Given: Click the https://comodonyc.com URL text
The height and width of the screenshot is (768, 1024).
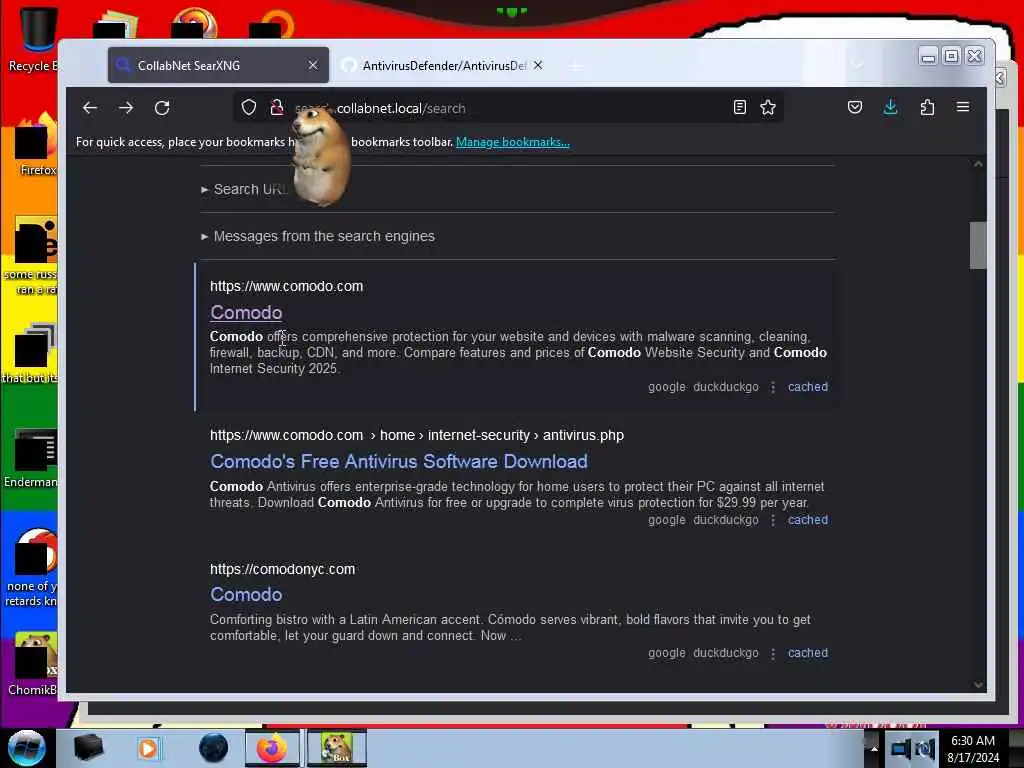Looking at the screenshot, I should pyautogui.click(x=282, y=569).
